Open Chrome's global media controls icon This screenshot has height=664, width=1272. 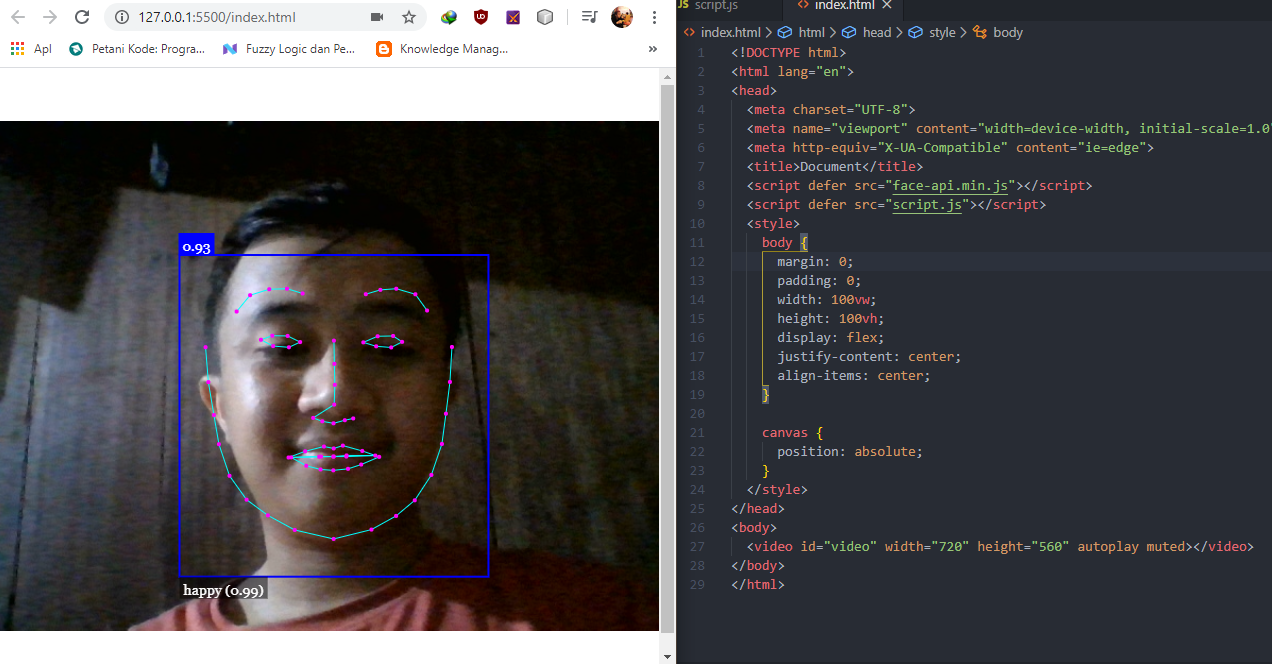point(588,17)
